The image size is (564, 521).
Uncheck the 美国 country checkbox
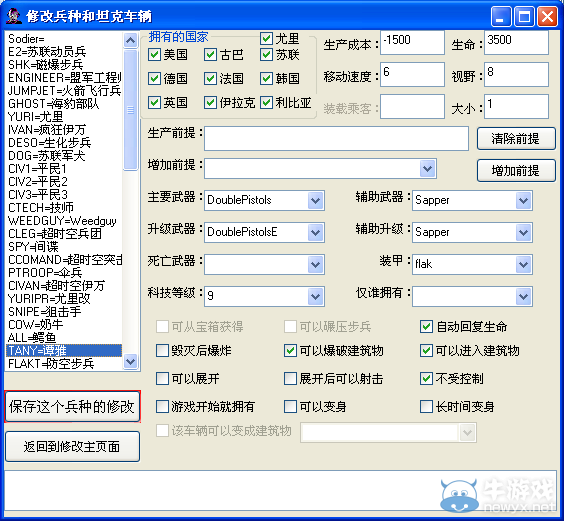pos(154,55)
